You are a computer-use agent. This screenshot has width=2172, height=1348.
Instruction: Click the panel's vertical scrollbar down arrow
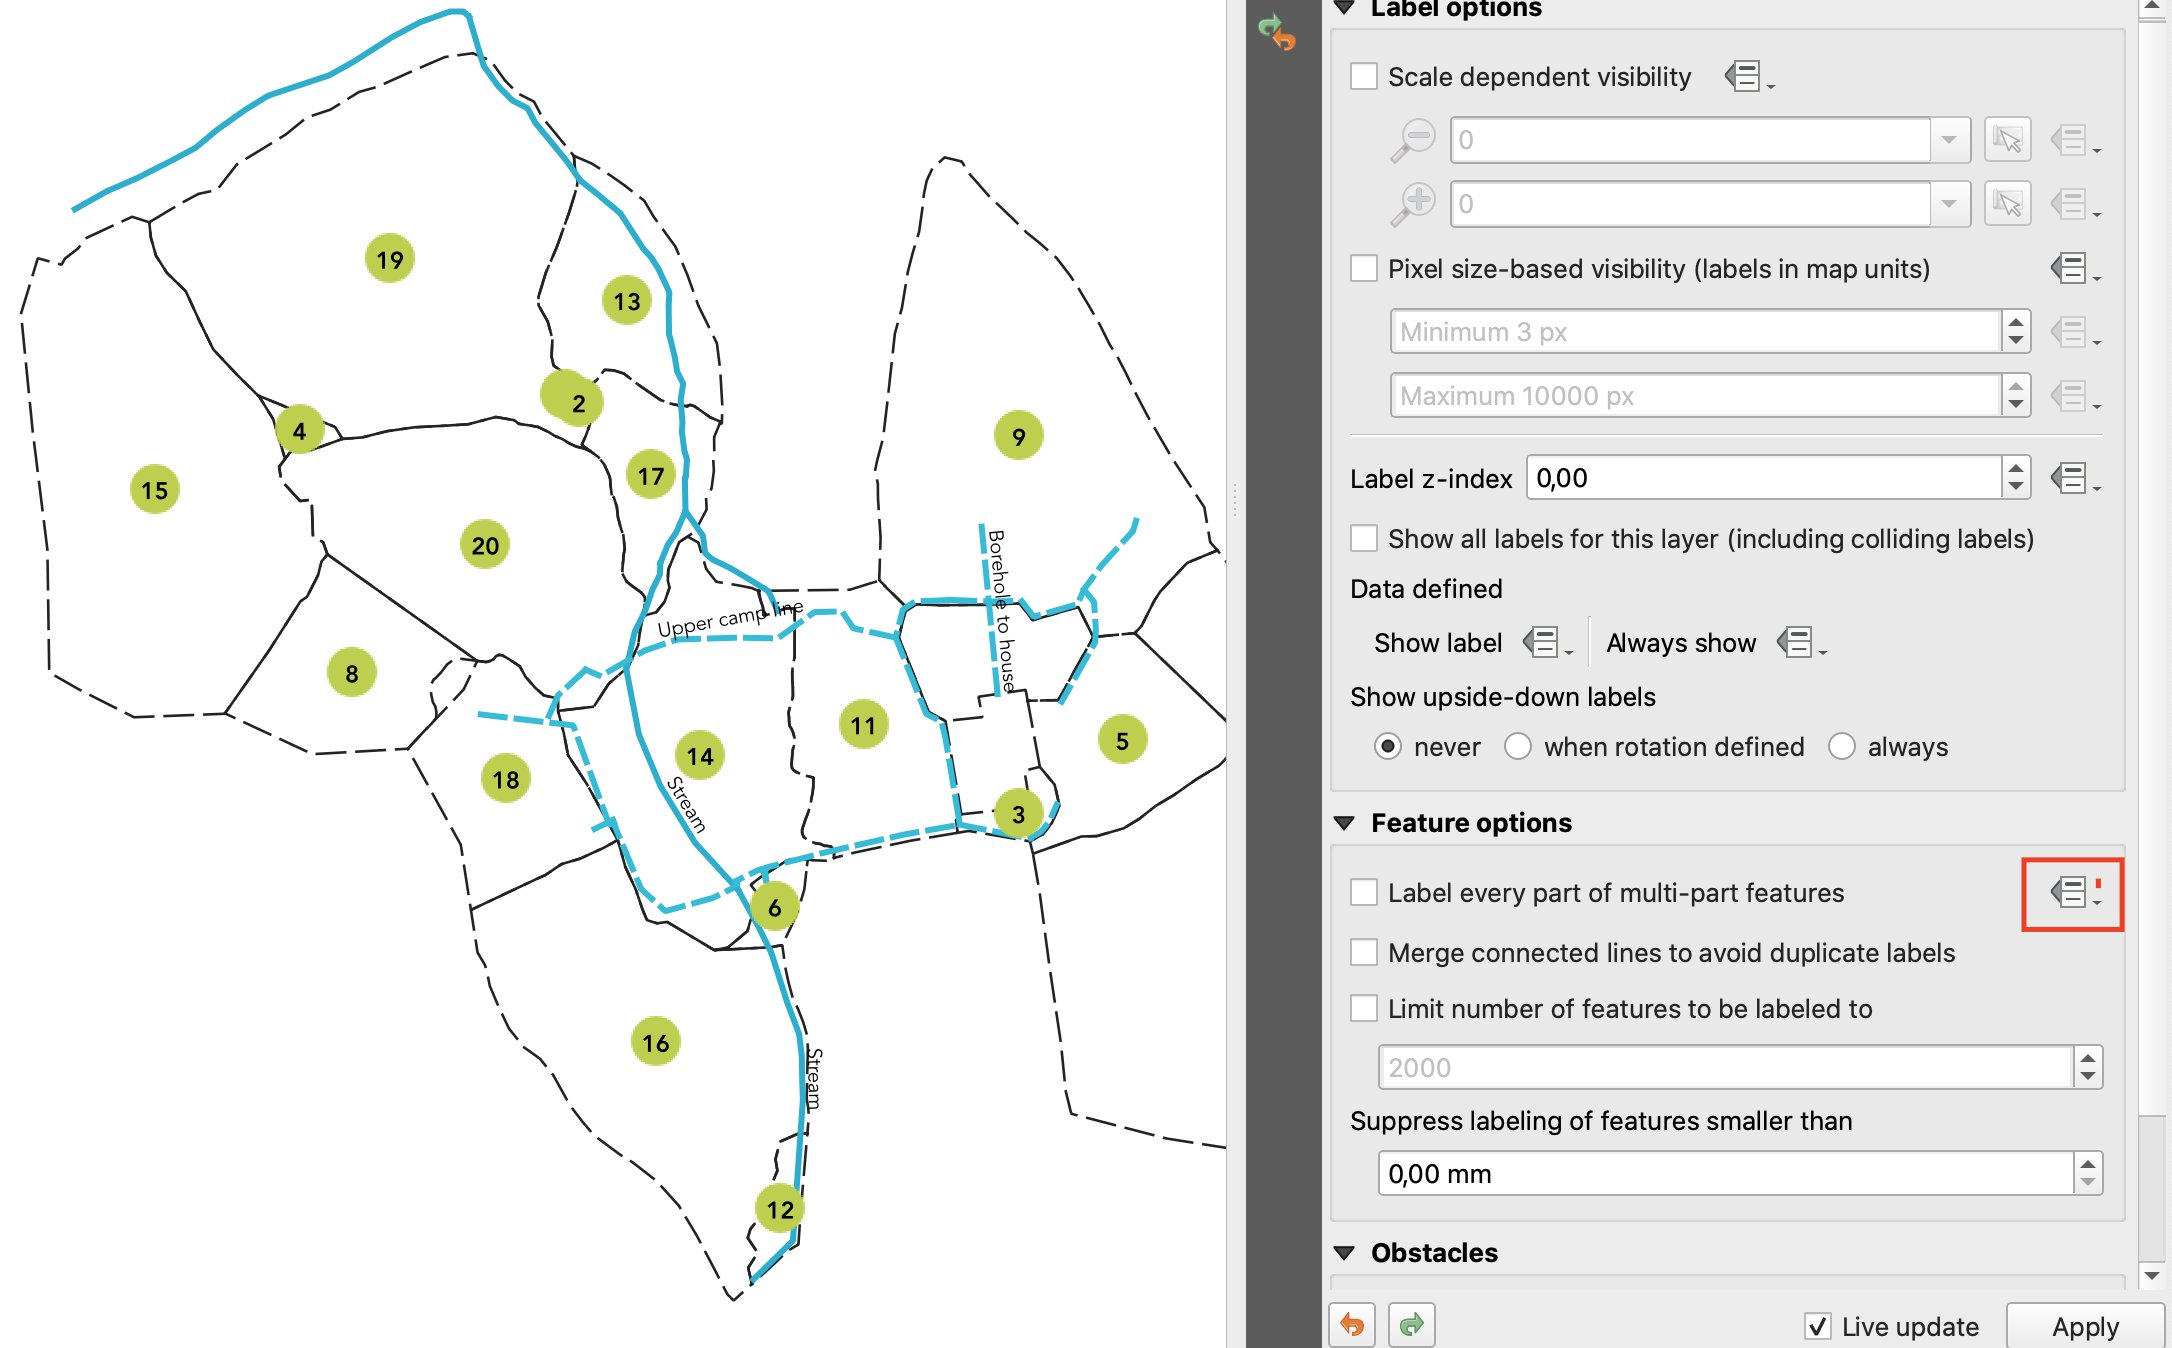2153,1277
